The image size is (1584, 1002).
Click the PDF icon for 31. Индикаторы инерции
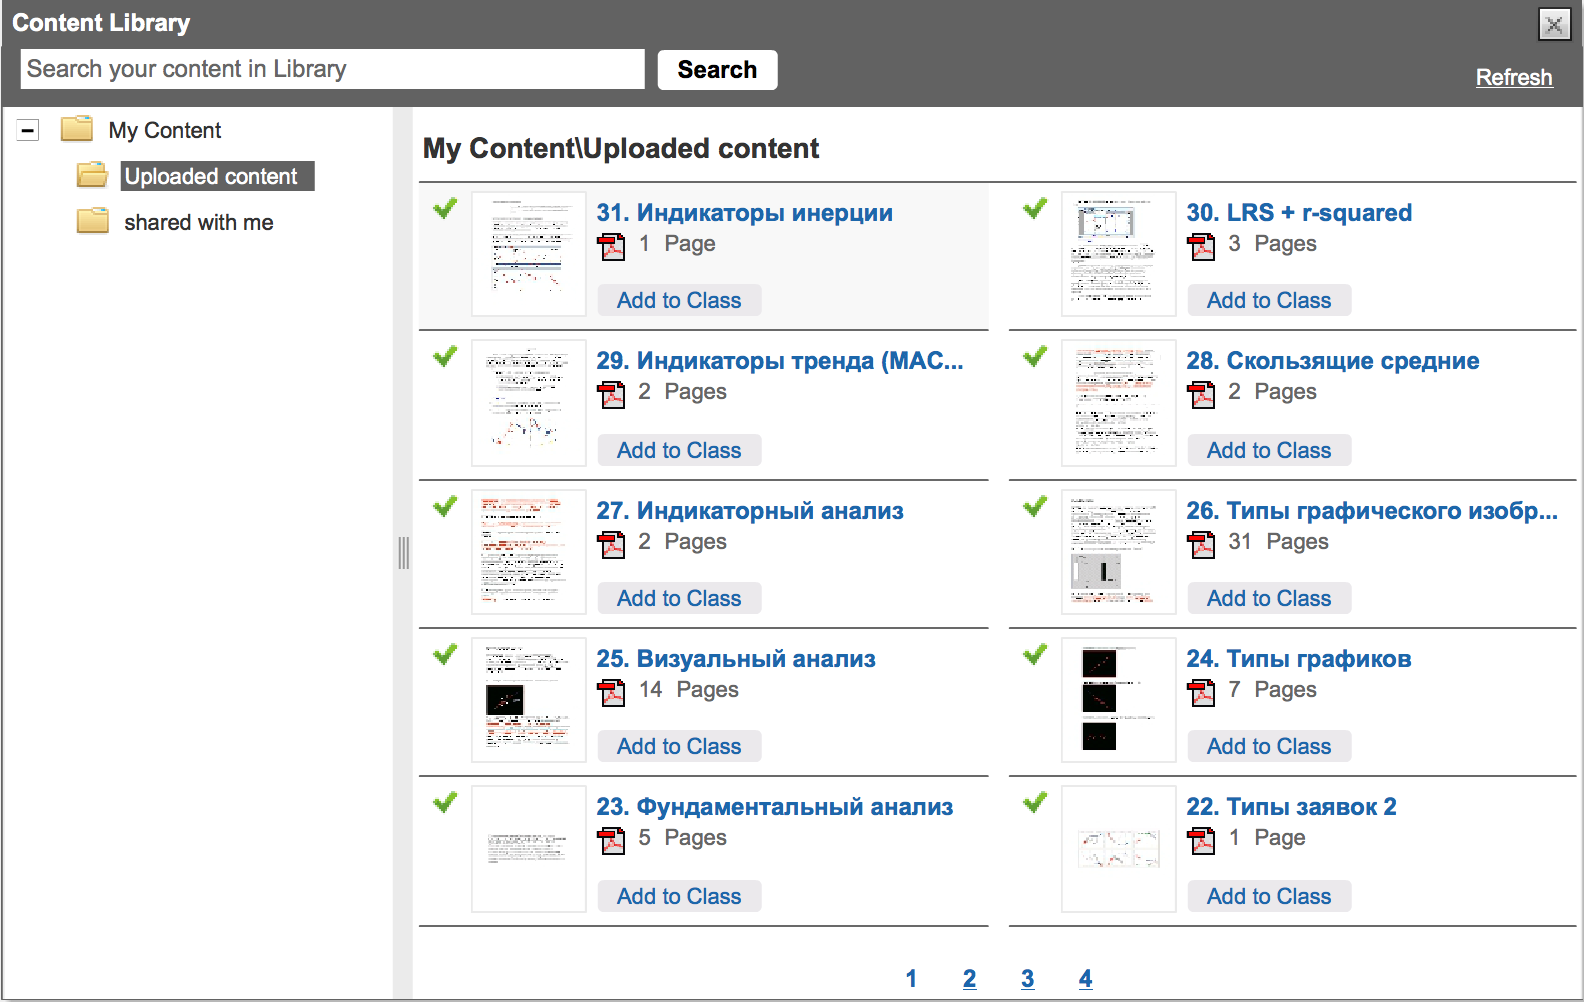611,246
